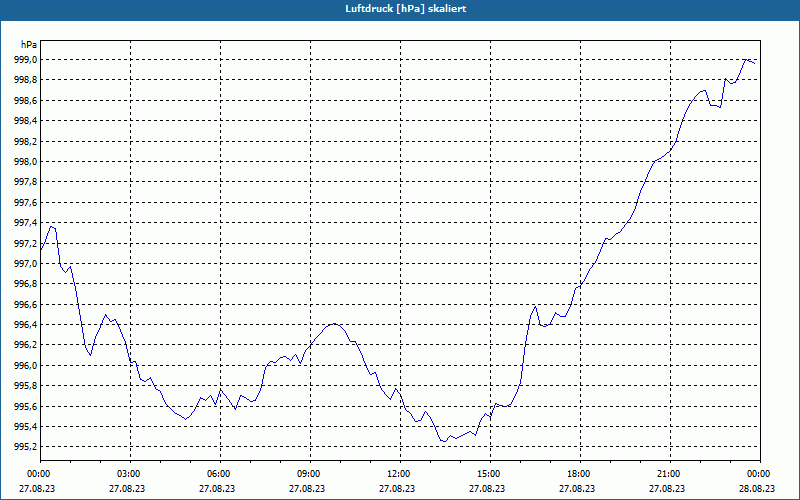Select the 997,2 y-axis value

tap(26, 243)
